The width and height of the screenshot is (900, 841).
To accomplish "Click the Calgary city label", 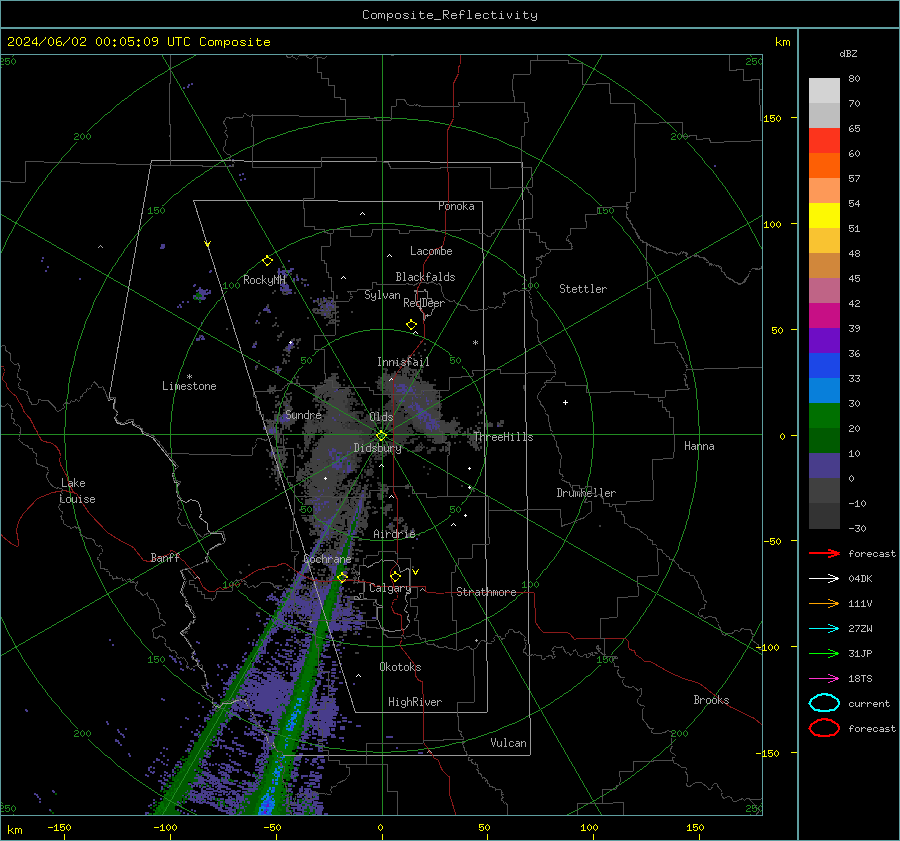I will [x=390, y=588].
